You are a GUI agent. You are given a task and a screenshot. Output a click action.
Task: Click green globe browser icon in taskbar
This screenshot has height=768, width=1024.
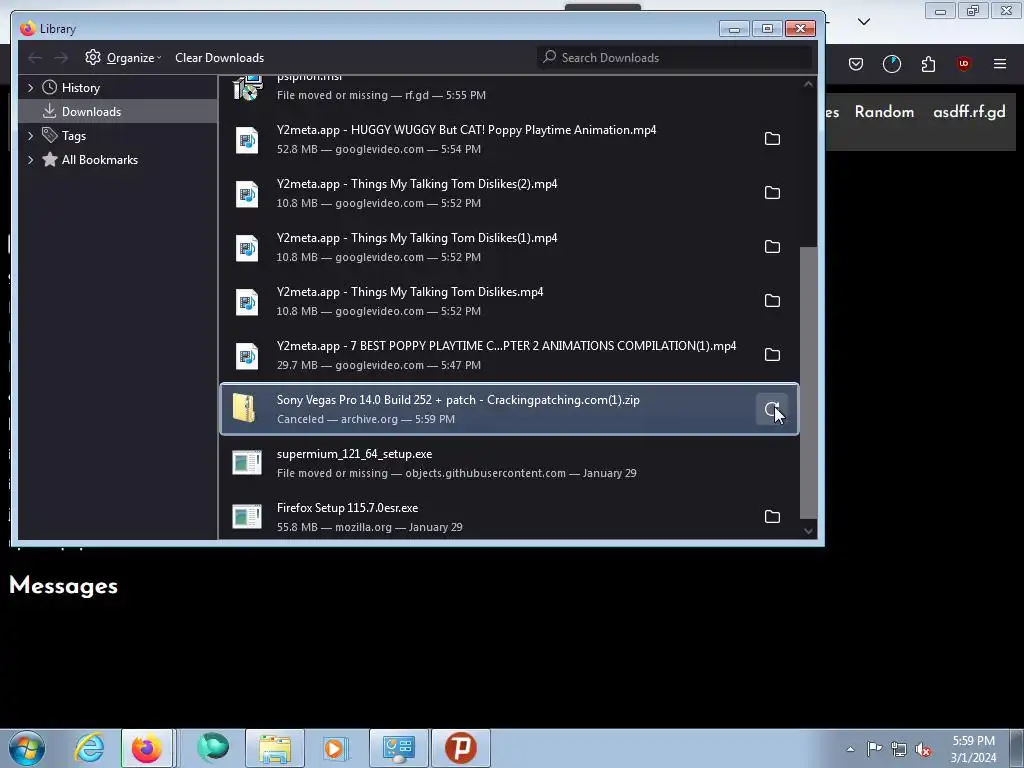coord(212,748)
